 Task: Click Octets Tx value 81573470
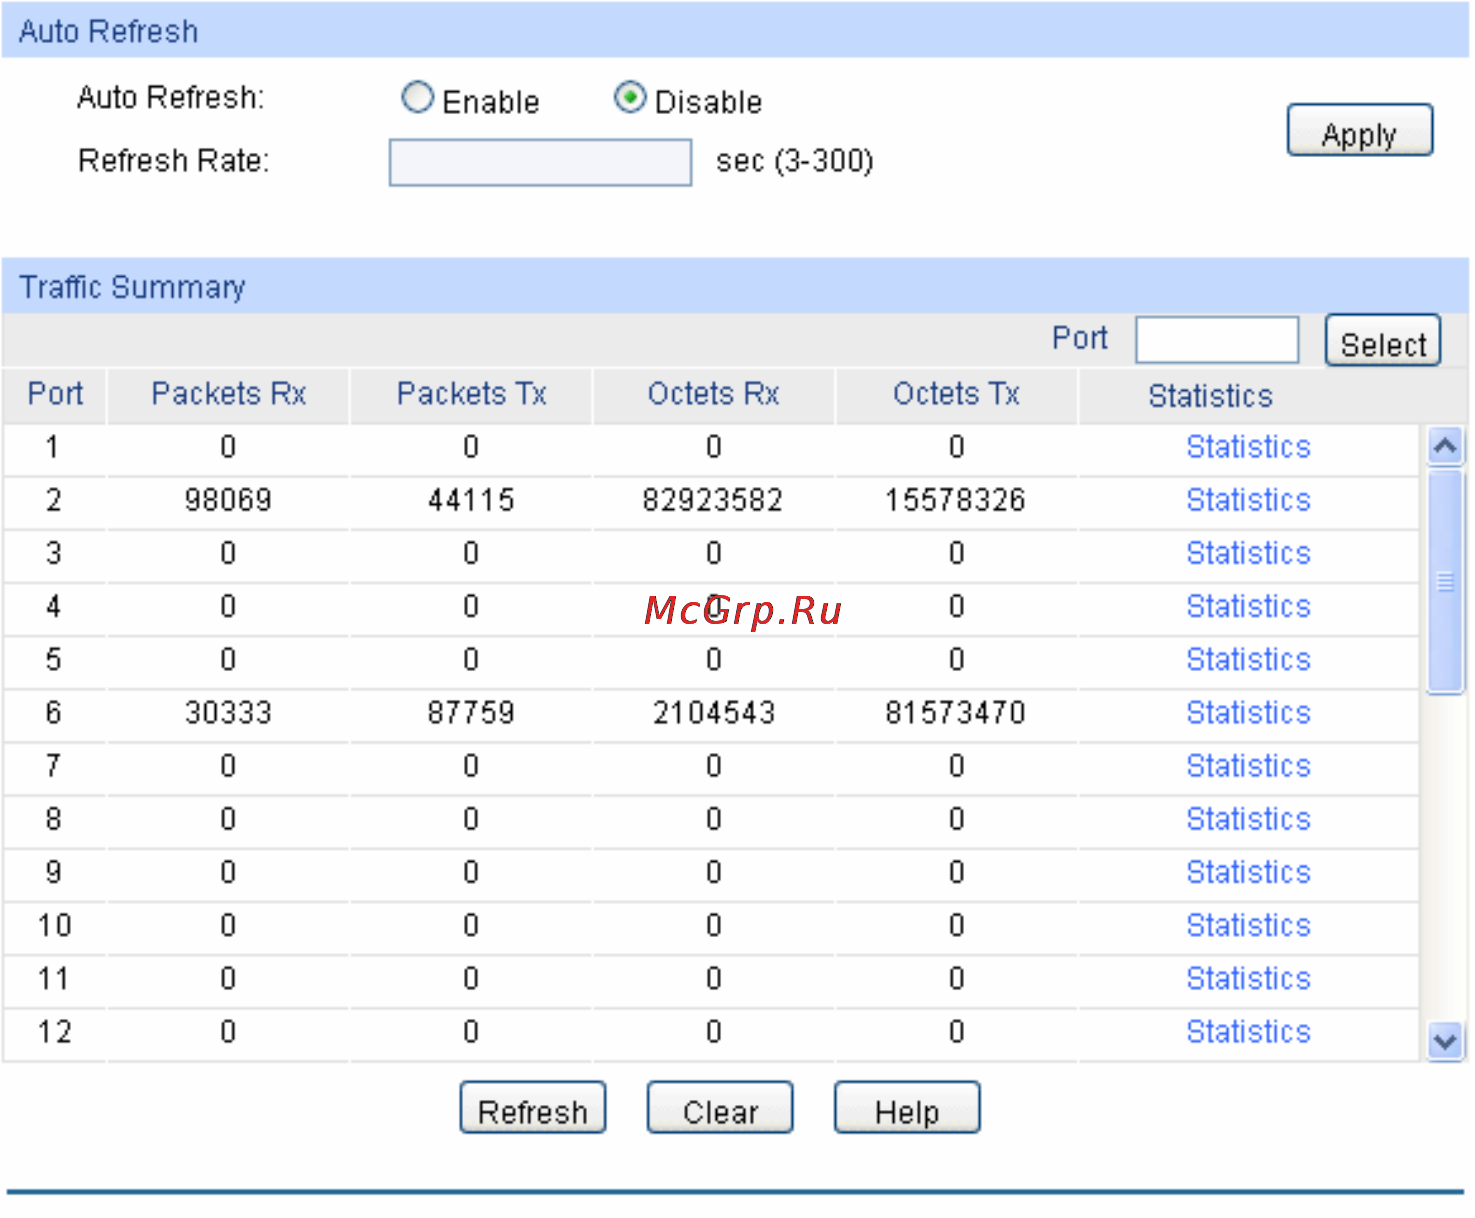click(956, 713)
